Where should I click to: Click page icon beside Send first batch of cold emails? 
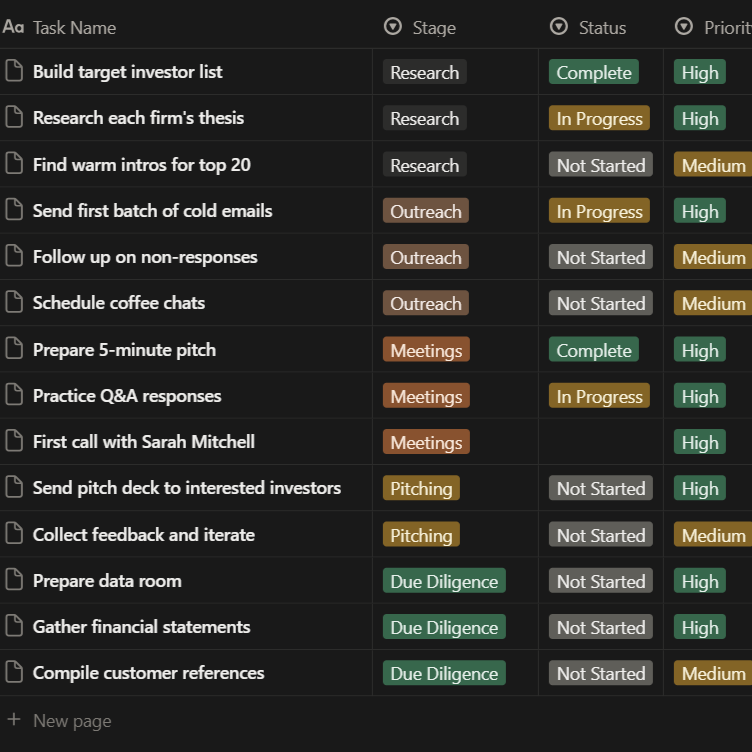[14, 210]
